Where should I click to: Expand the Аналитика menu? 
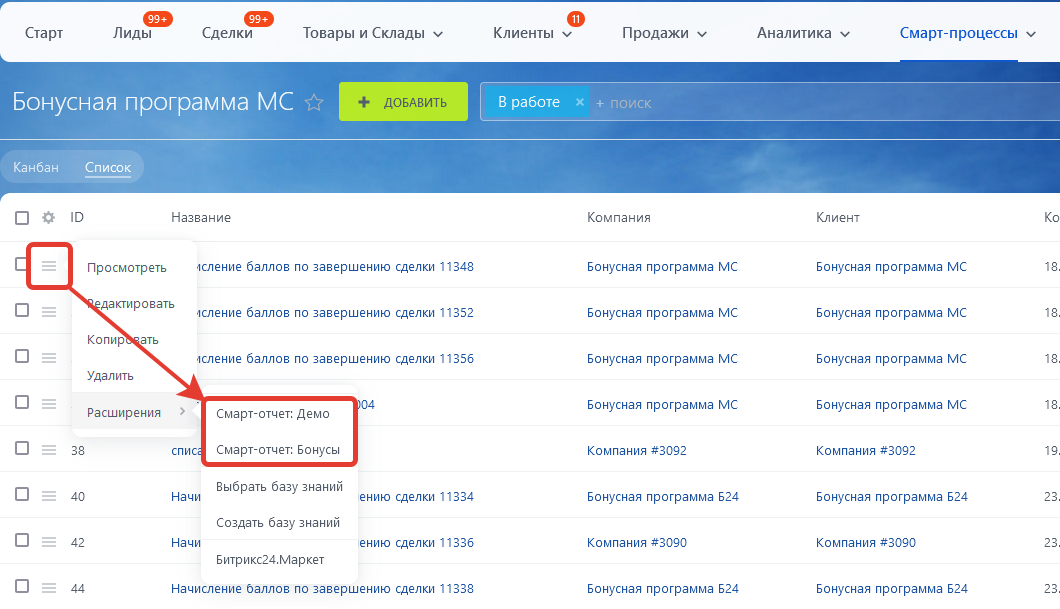(x=803, y=33)
